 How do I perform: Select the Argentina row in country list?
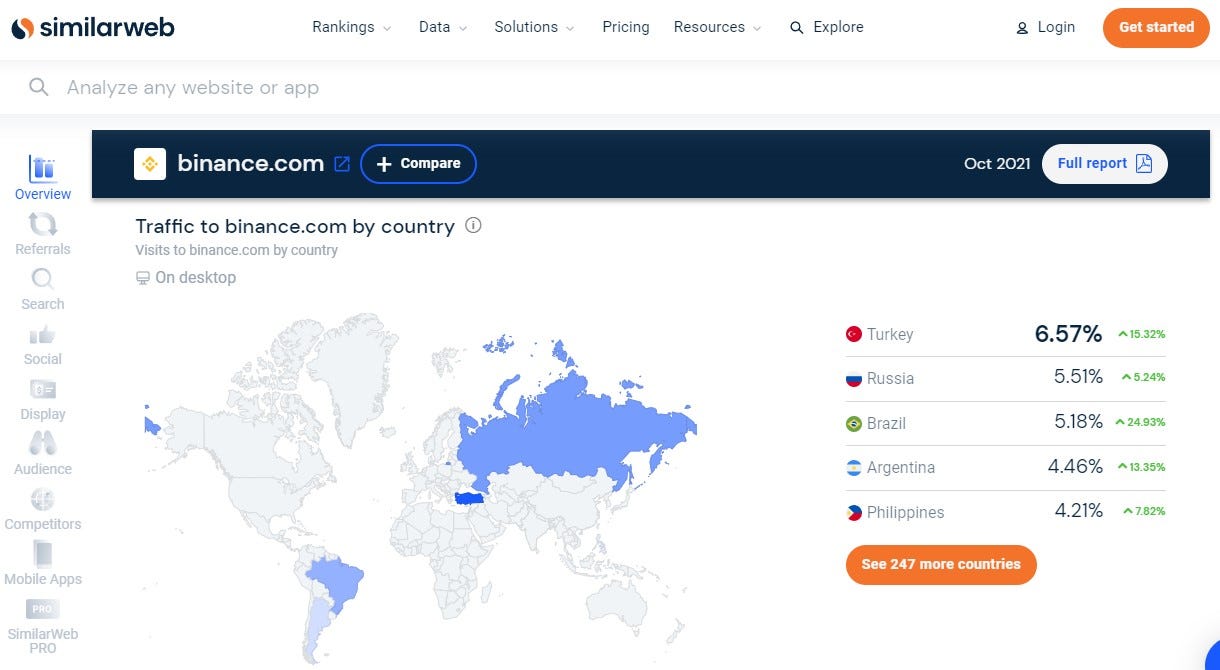point(1006,467)
